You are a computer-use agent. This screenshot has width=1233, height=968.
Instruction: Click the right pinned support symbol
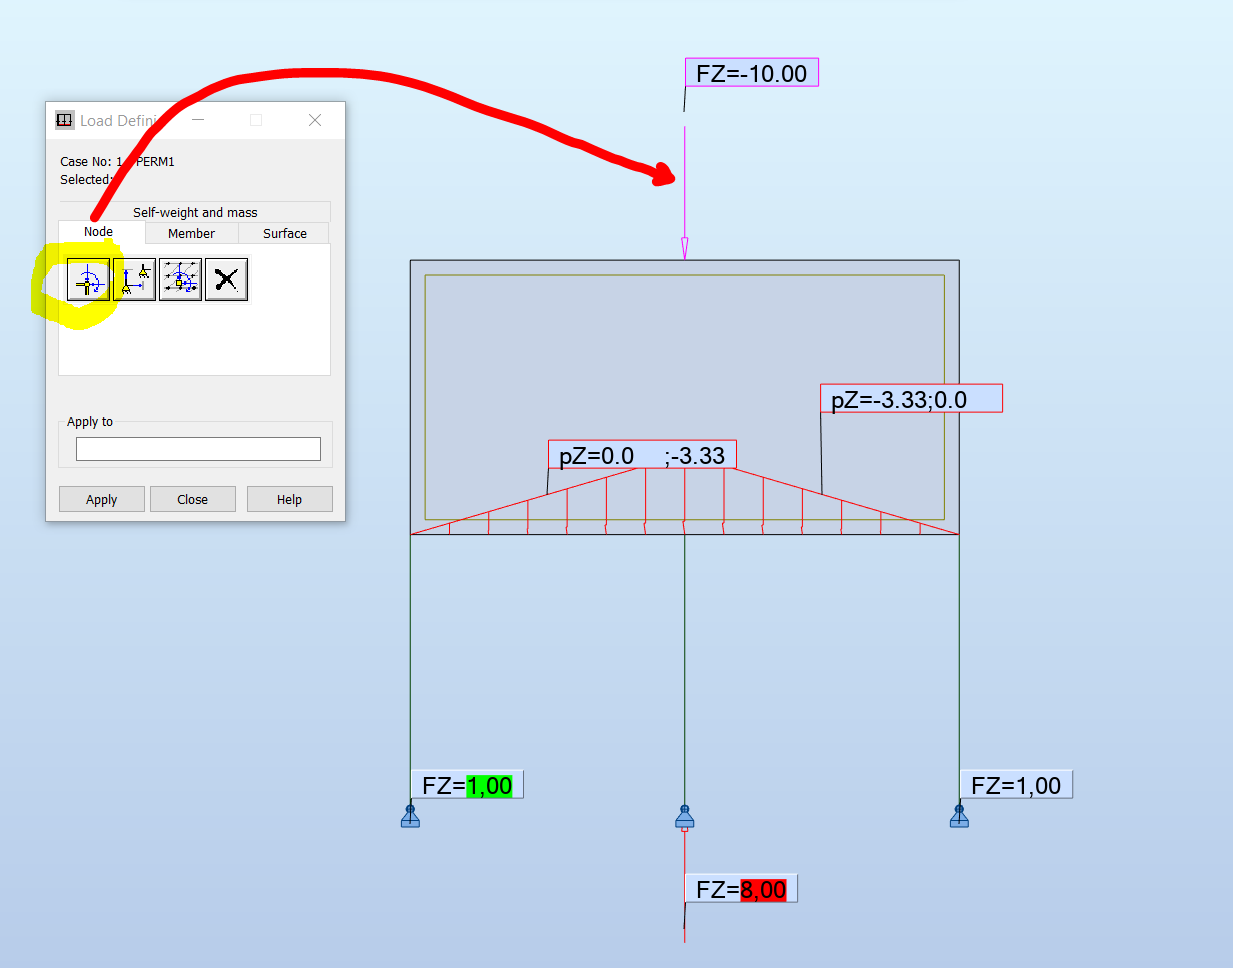tap(957, 814)
